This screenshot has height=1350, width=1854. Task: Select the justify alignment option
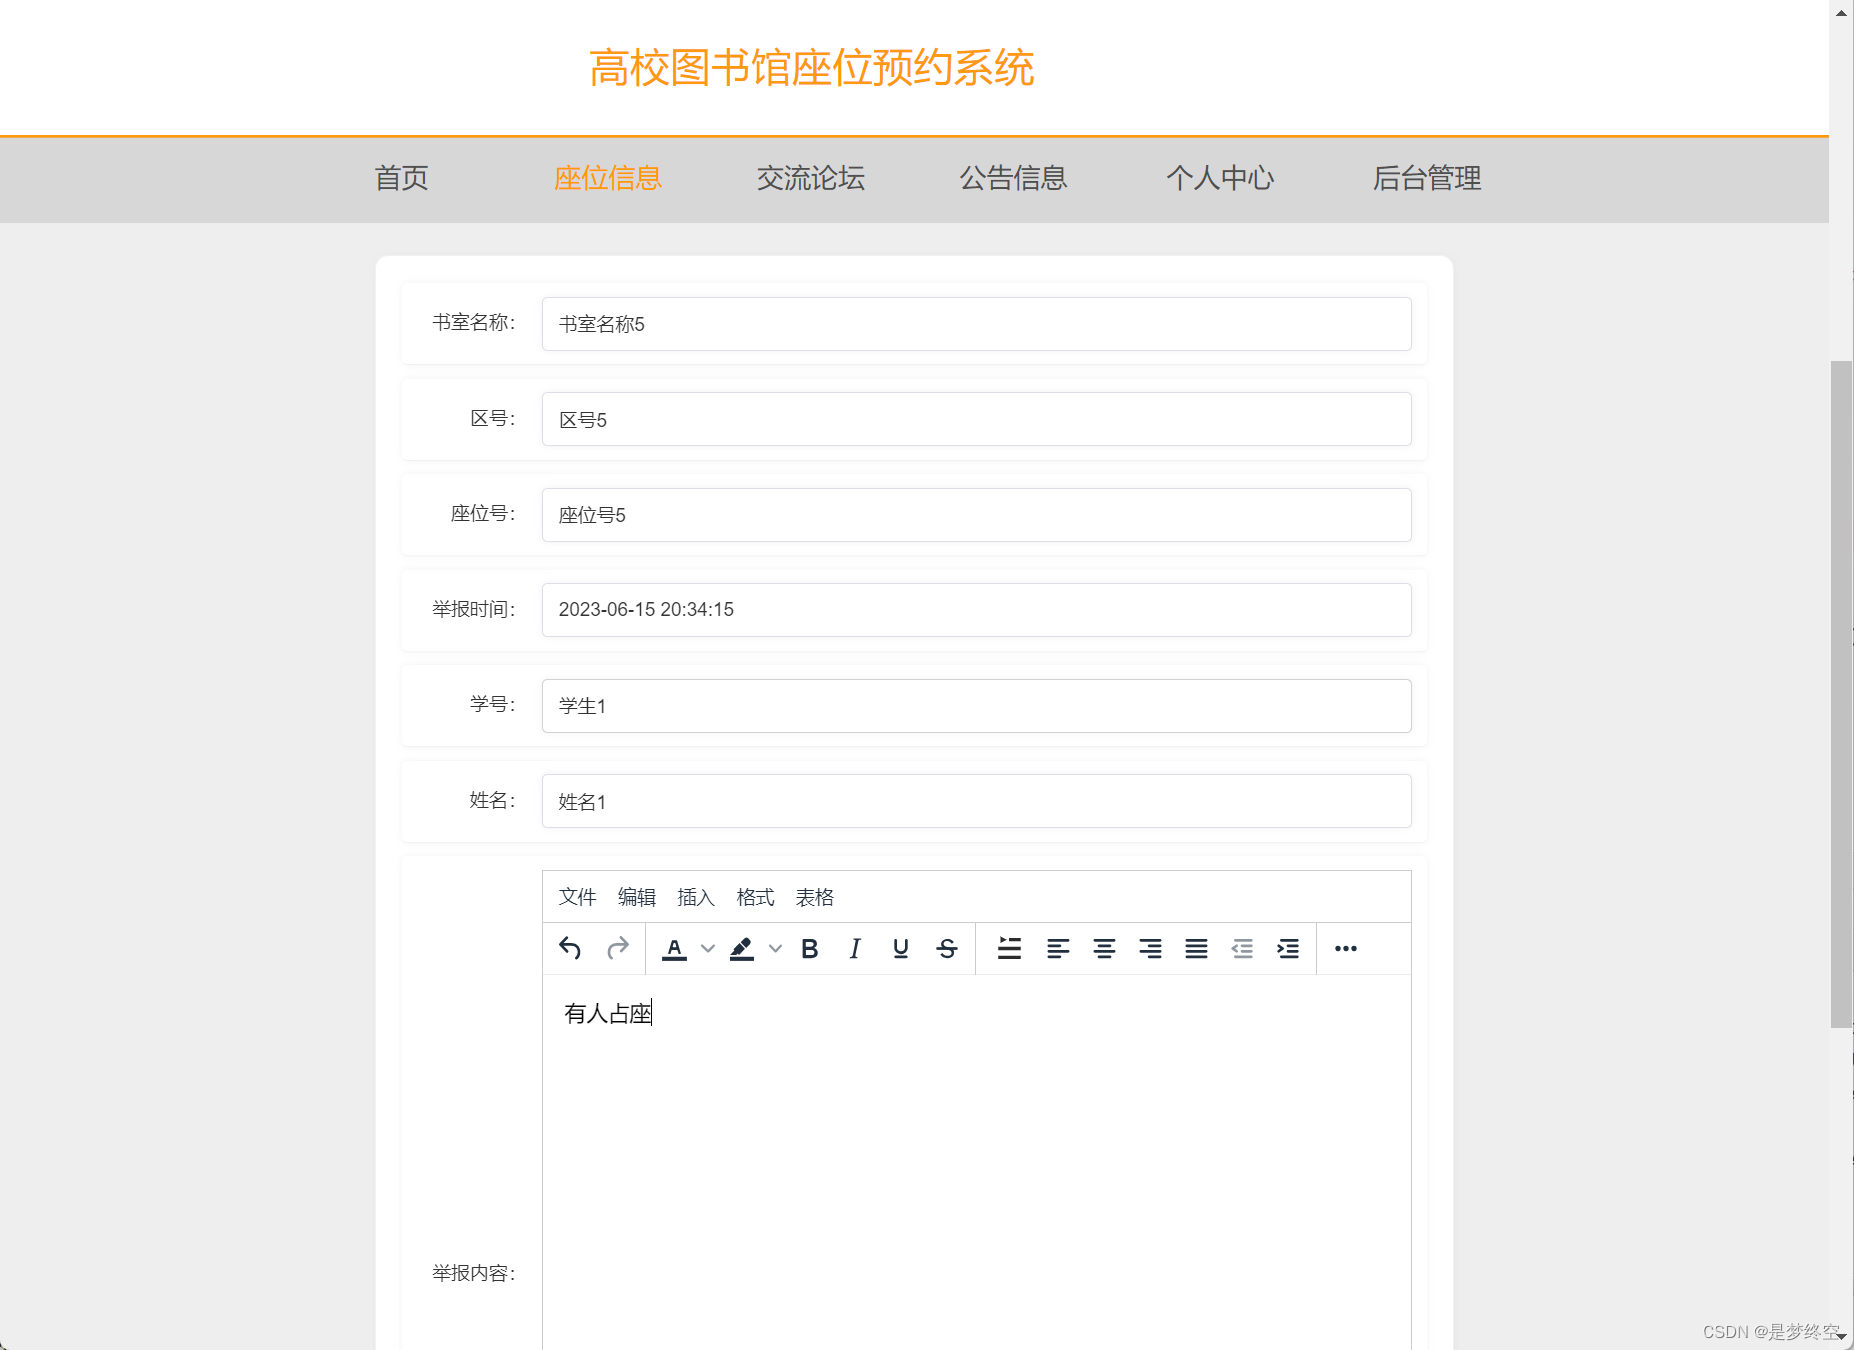coord(1196,948)
